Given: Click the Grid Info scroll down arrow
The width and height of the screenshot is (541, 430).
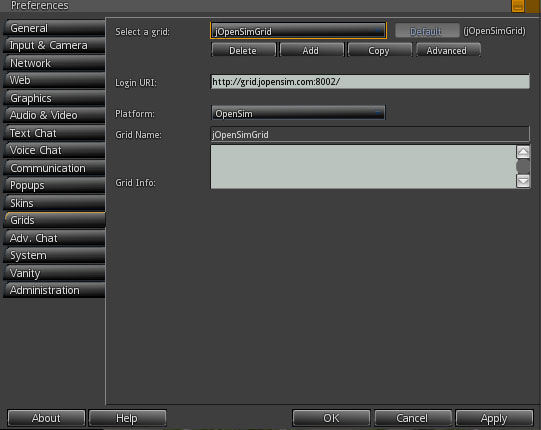Looking at the screenshot, I should tap(523, 181).
